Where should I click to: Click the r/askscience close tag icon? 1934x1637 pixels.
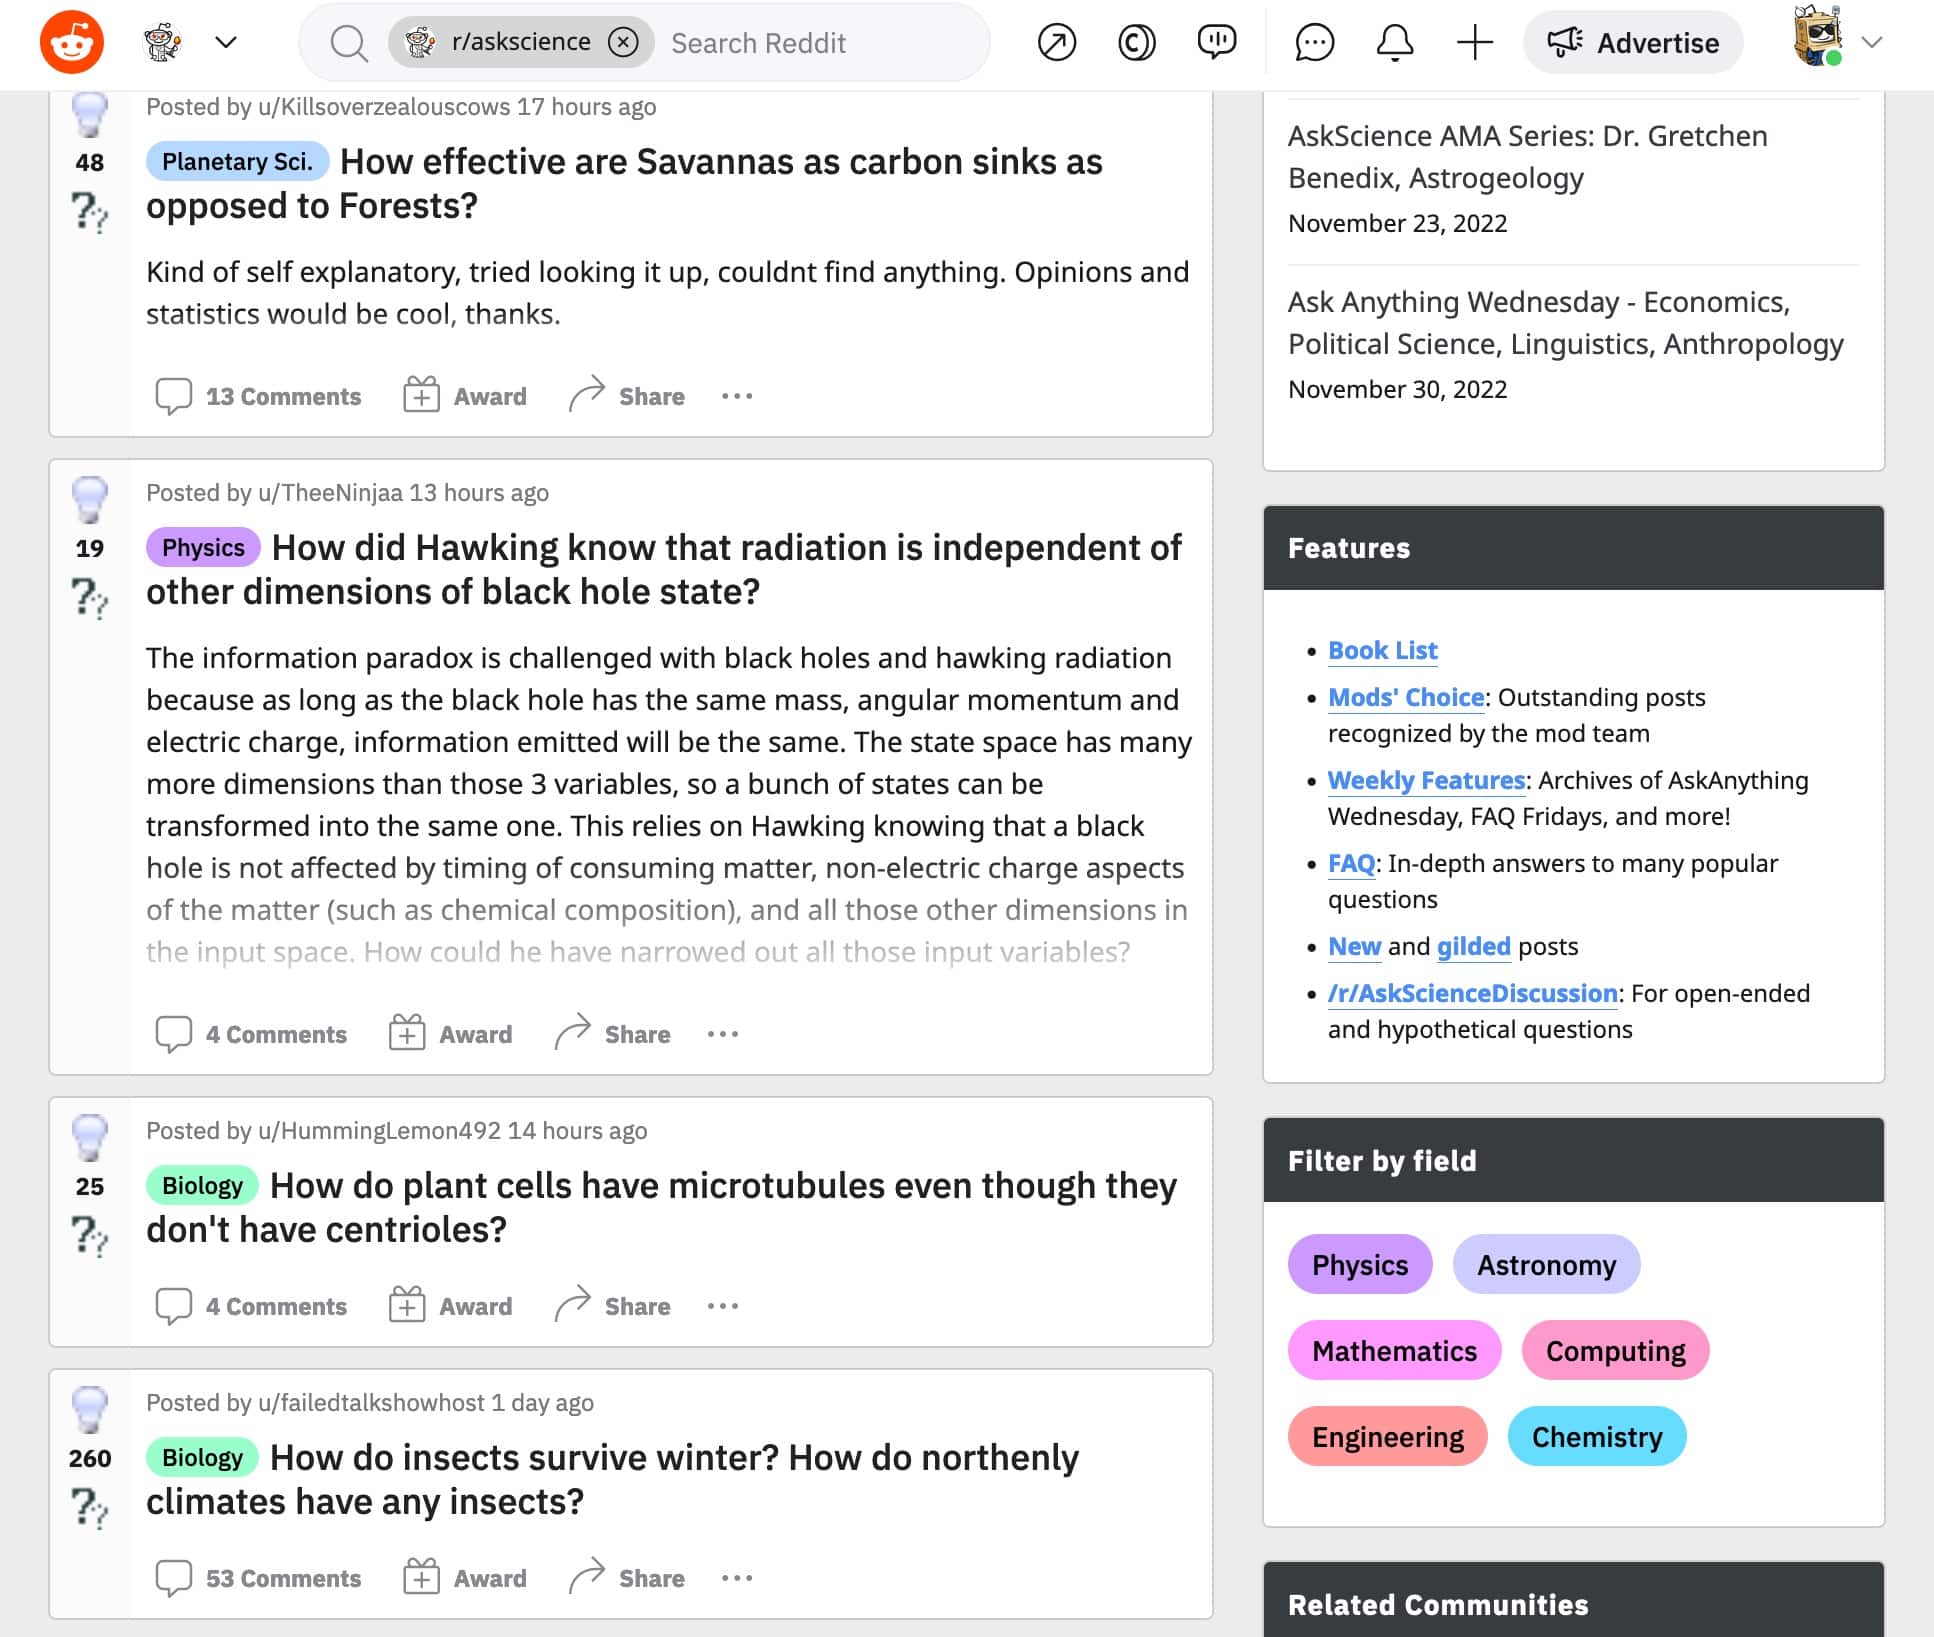625,44
